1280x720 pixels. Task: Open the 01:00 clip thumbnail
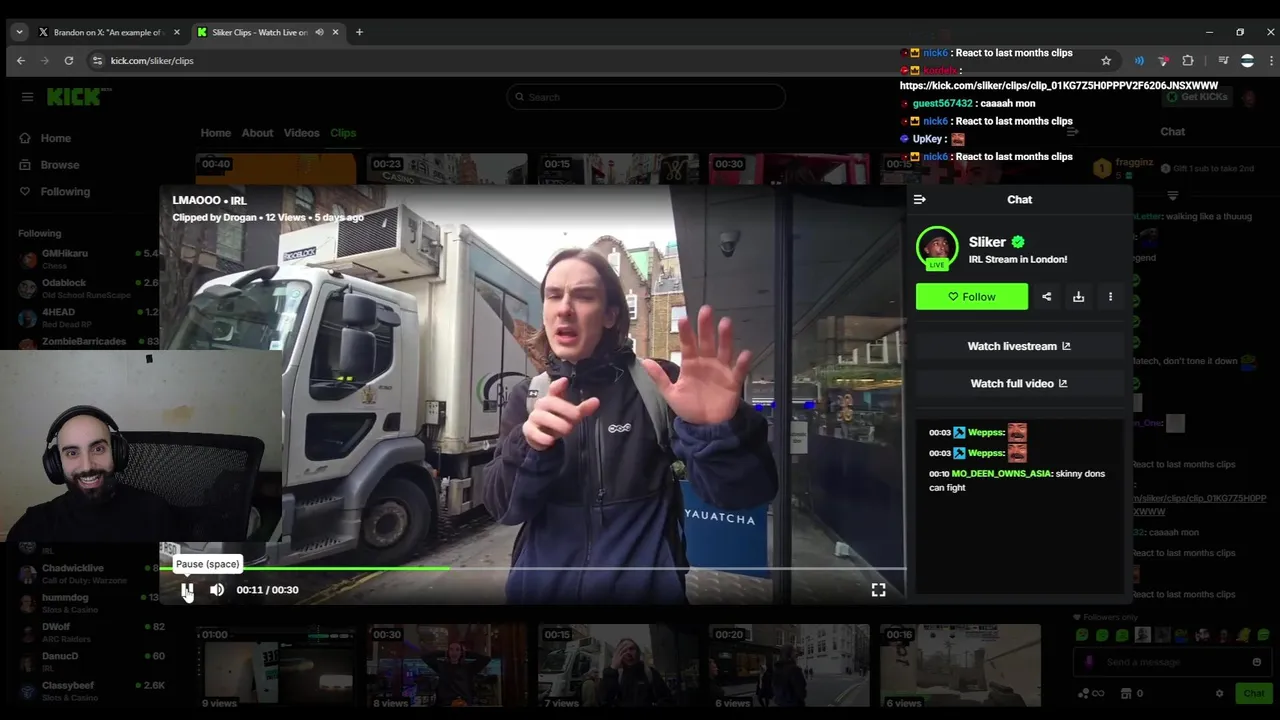pos(277,665)
